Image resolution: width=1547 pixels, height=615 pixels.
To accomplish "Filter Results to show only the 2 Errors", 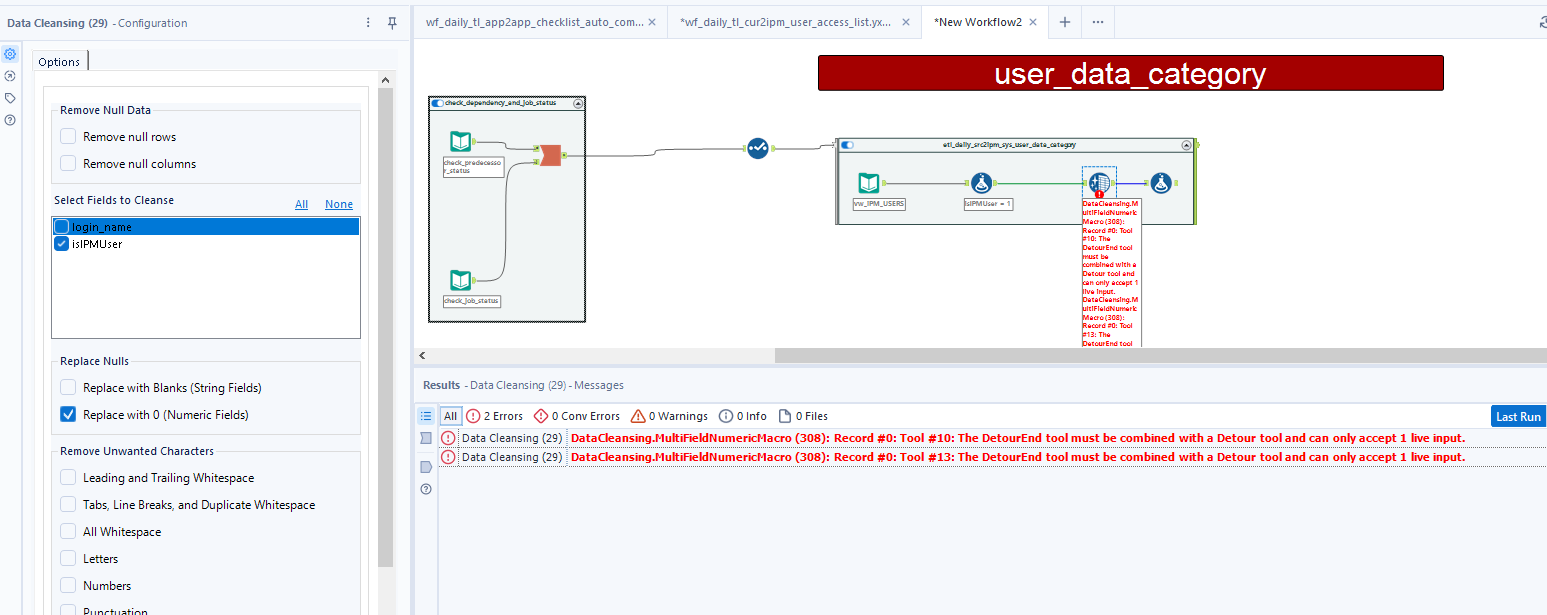I will (x=494, y=415).
